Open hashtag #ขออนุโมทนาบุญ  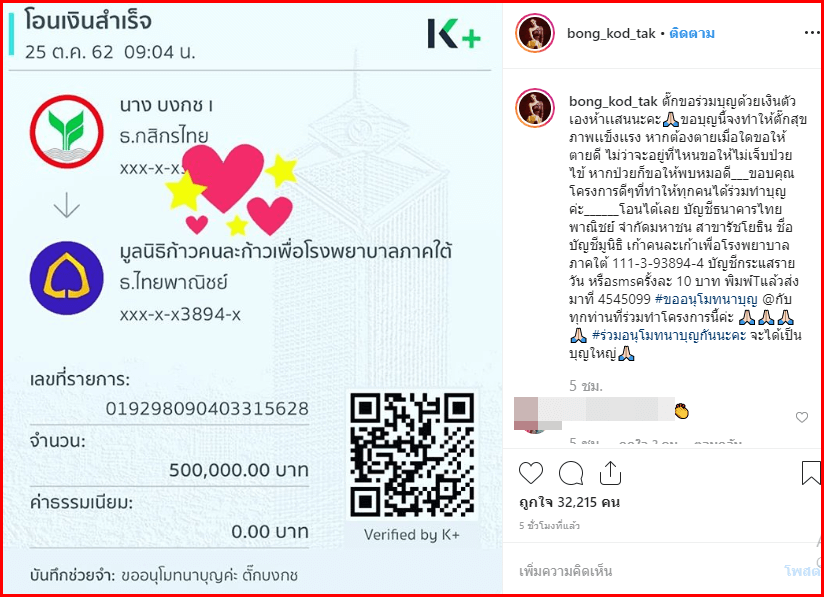(x=706, y=300)
